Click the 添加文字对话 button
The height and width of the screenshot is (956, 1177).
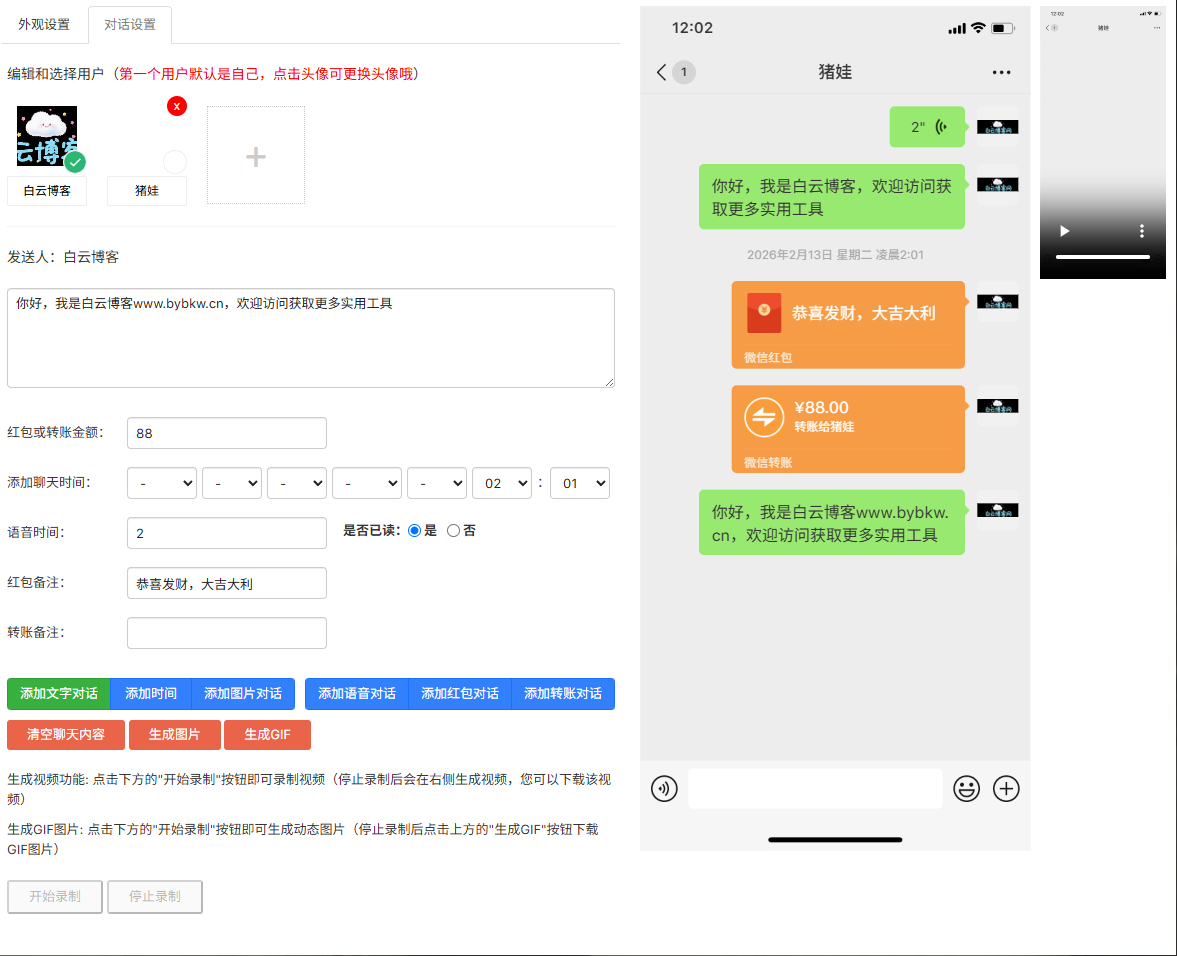58,694
